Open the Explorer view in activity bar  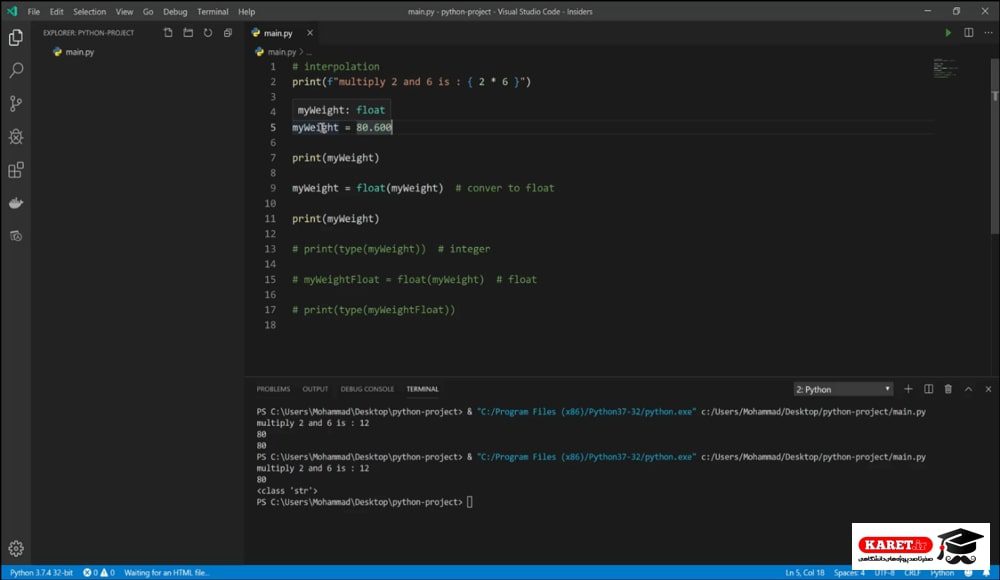point(16,38)
